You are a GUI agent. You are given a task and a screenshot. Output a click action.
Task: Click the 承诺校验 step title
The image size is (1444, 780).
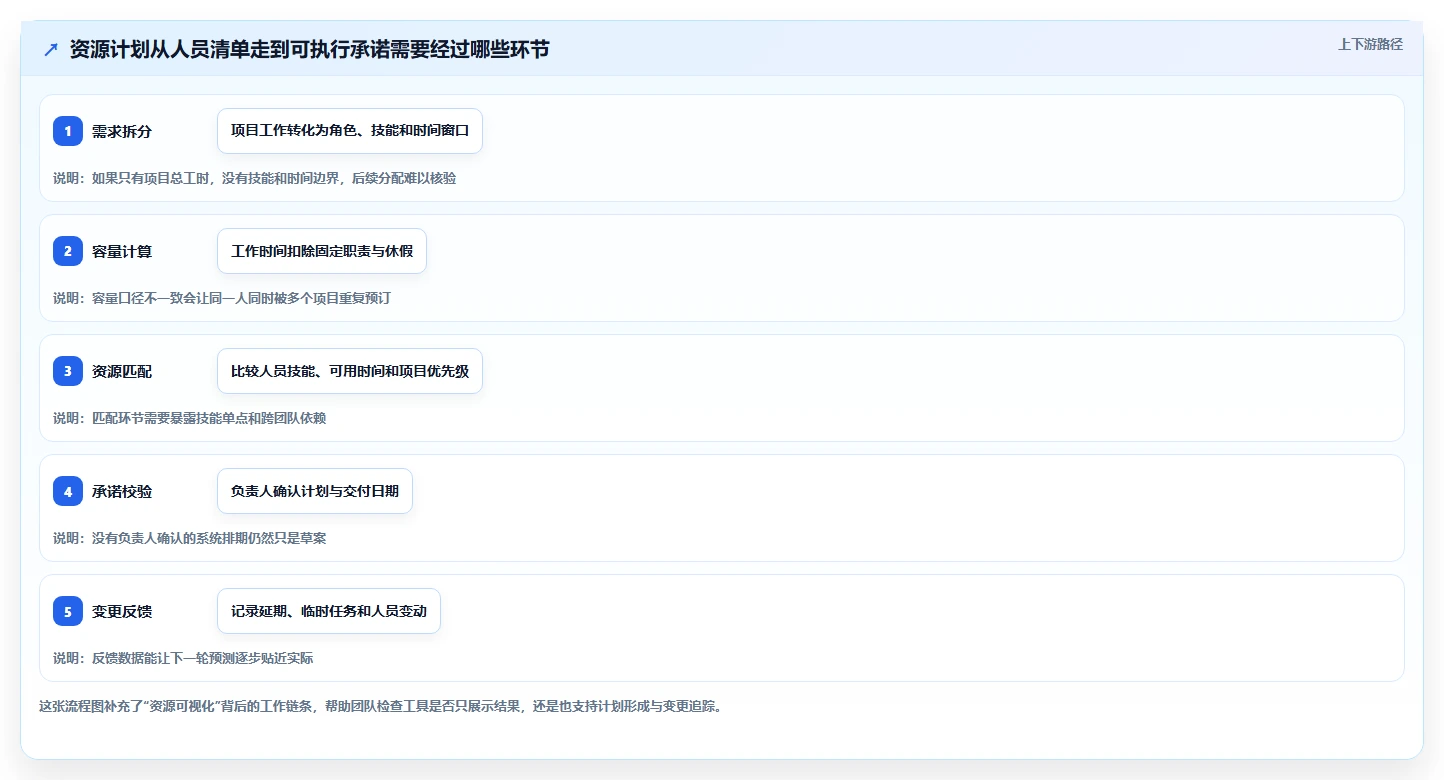122,492
